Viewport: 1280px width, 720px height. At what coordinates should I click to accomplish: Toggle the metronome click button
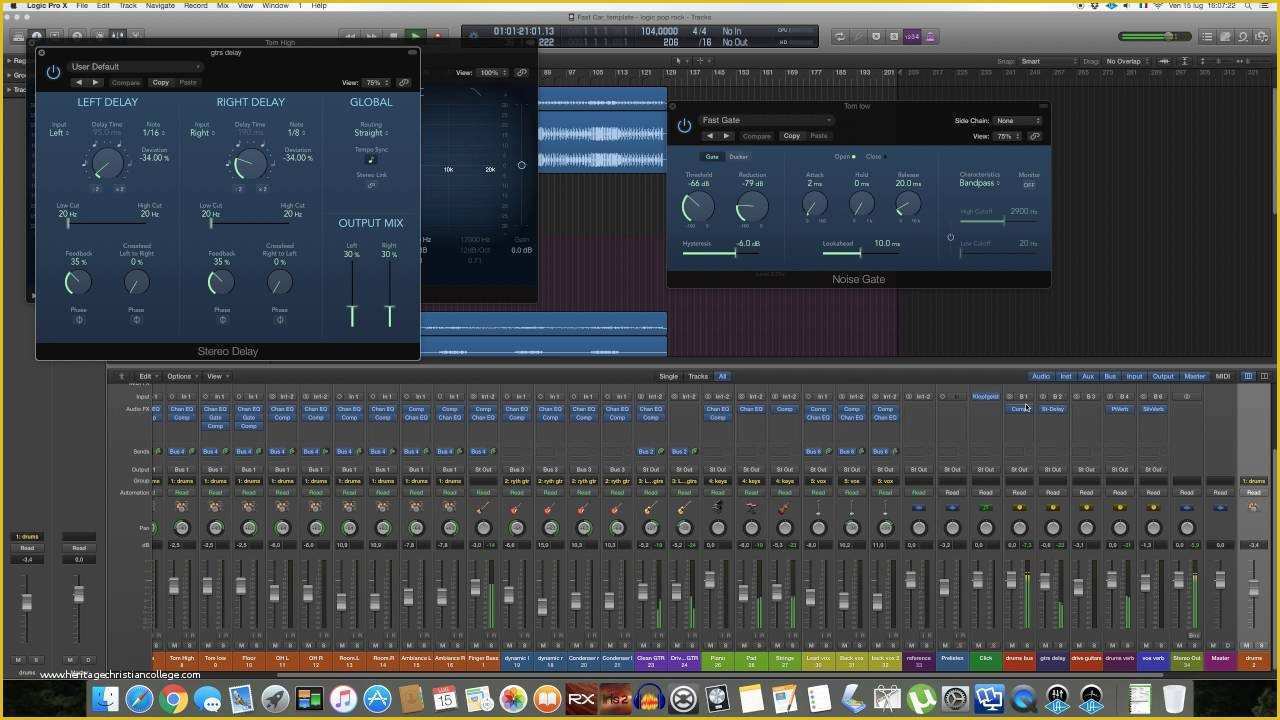(930, 37)
